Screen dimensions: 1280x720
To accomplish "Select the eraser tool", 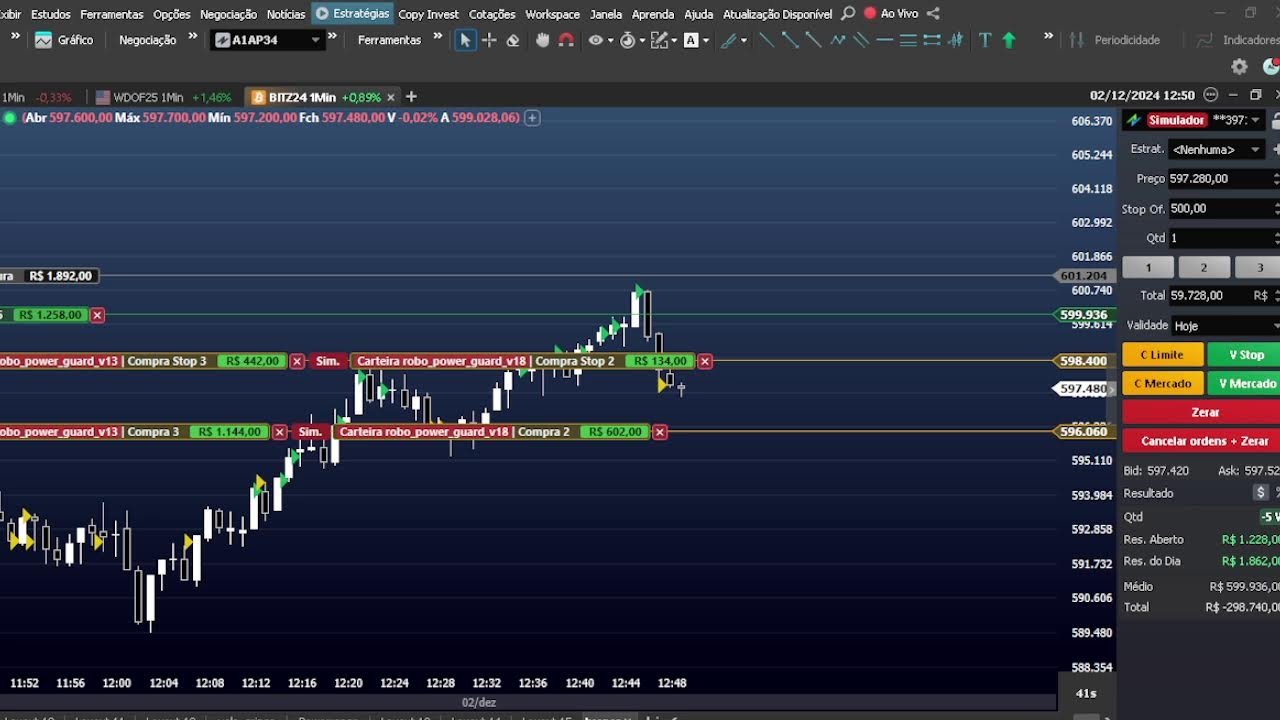I will (513, 40).
